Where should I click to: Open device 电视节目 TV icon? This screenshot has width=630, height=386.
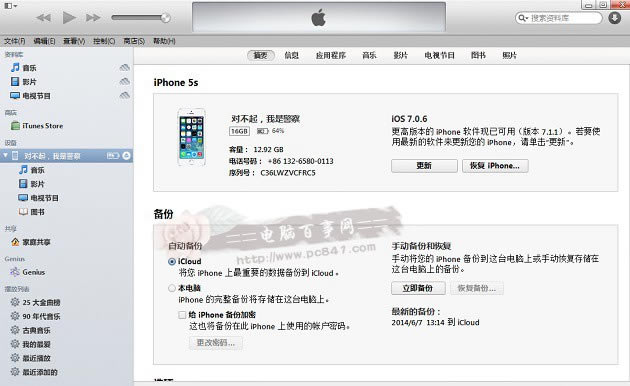23,198
